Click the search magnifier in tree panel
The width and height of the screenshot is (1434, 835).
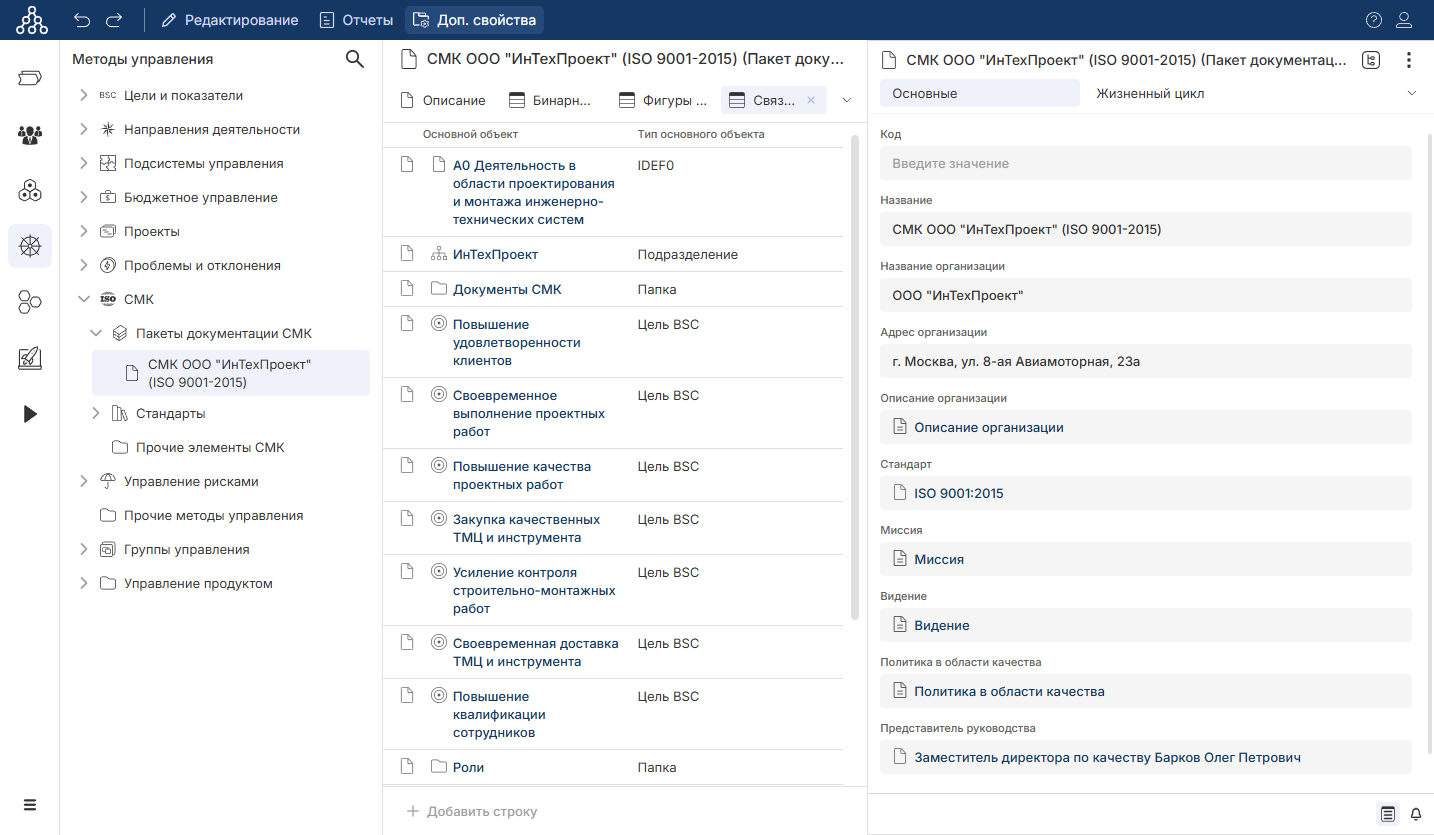coord(354,59)
